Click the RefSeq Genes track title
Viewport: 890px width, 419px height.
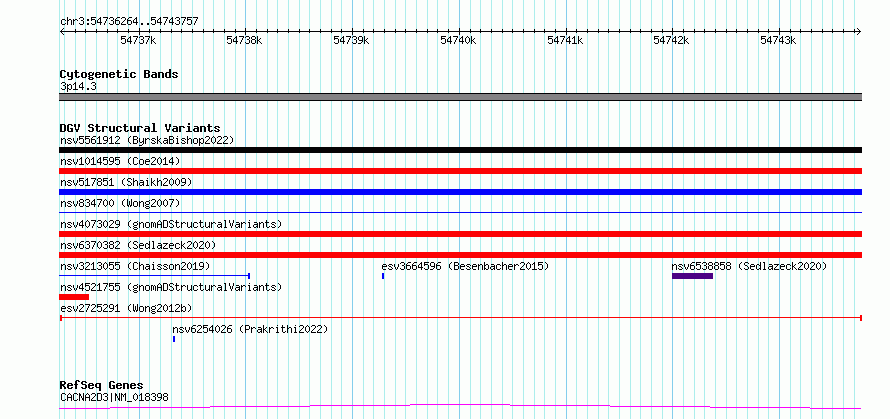(x=101, y=386)
